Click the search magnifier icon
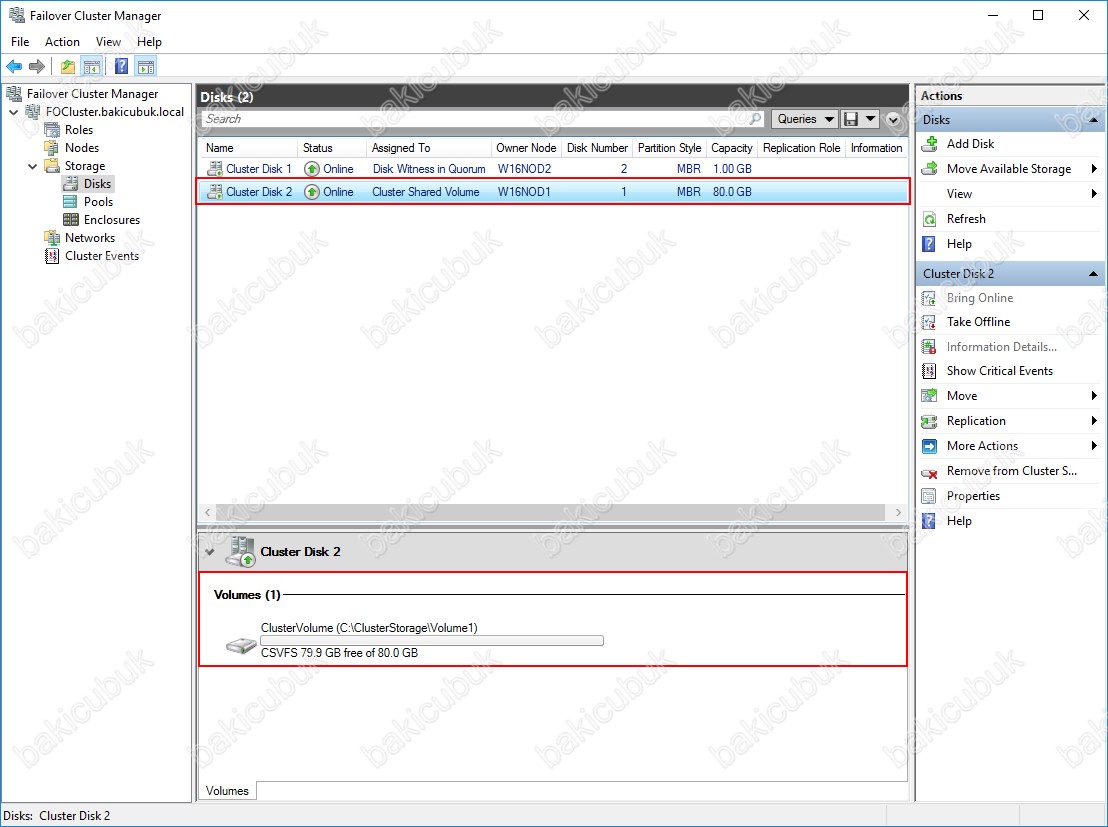This screenshot has width=1108, height=827. pos(755,119)
